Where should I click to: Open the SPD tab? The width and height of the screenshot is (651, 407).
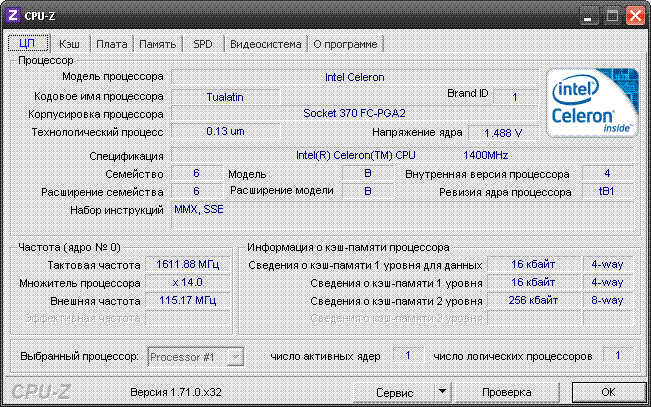(203, 44)
